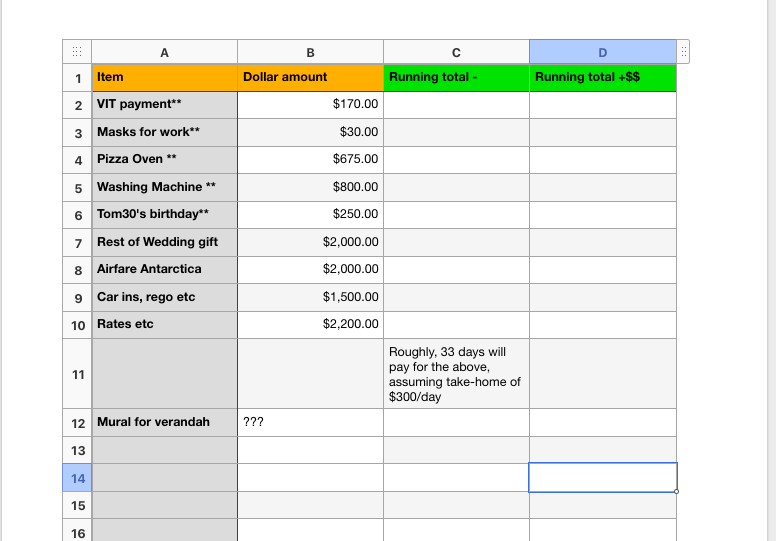Select the 'Masks for work**' cell
The width and height of the screenshot is (776, 541).
coord(164,132)
